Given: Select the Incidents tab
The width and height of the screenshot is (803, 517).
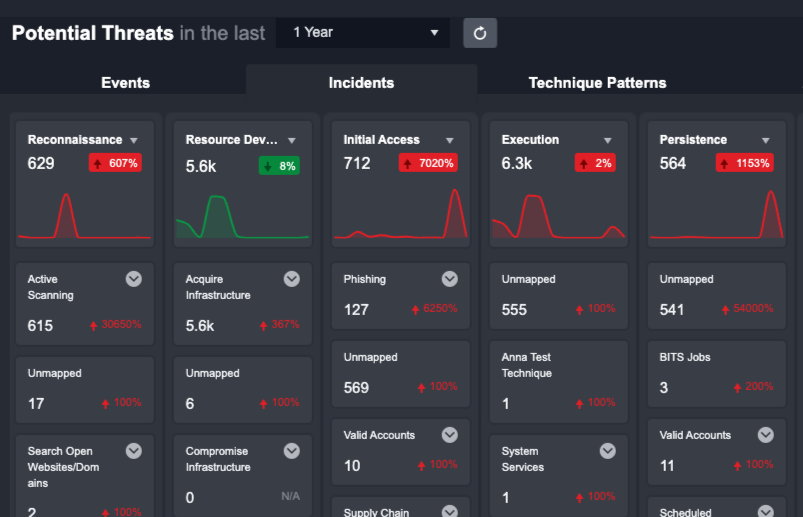Looking at the screenshot, I should [x=361, y=83].
